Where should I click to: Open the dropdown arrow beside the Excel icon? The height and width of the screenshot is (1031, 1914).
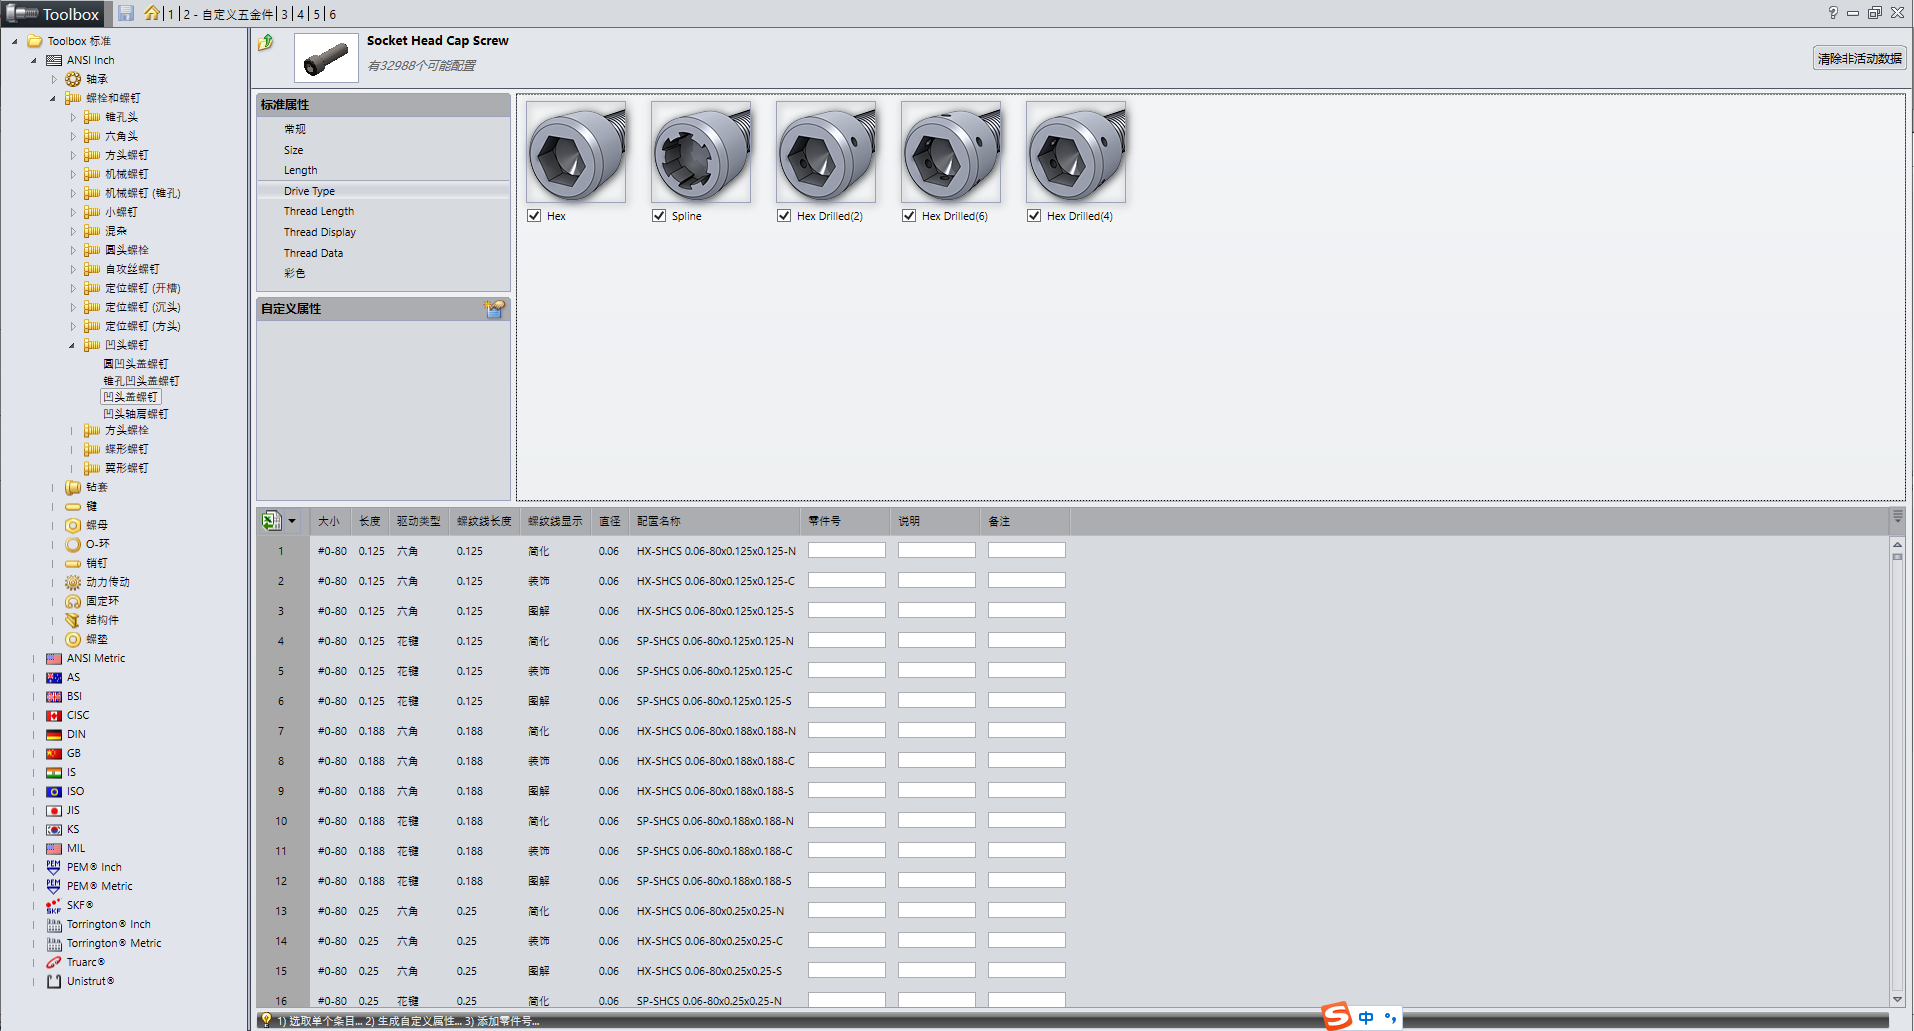coord(292,521)
